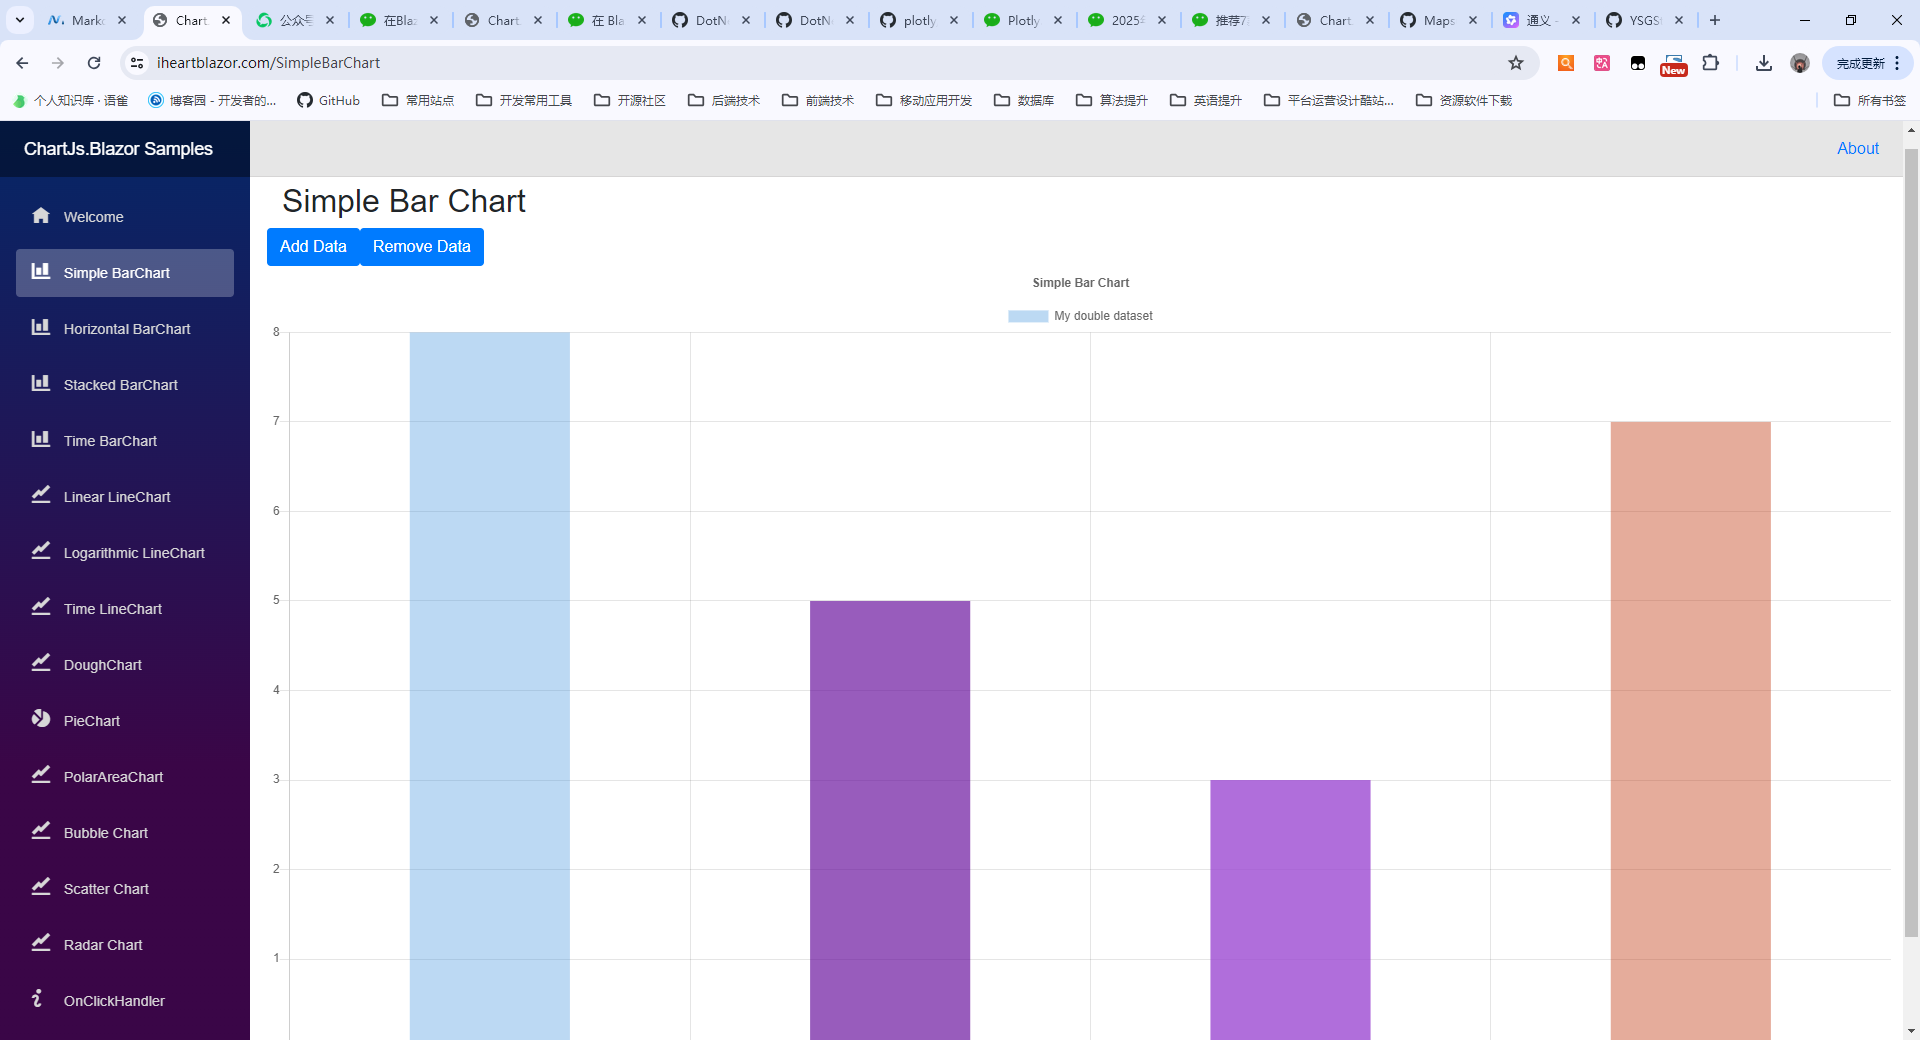
Task: Navigate to the Radar Chart sample
Action: (103, 945)
